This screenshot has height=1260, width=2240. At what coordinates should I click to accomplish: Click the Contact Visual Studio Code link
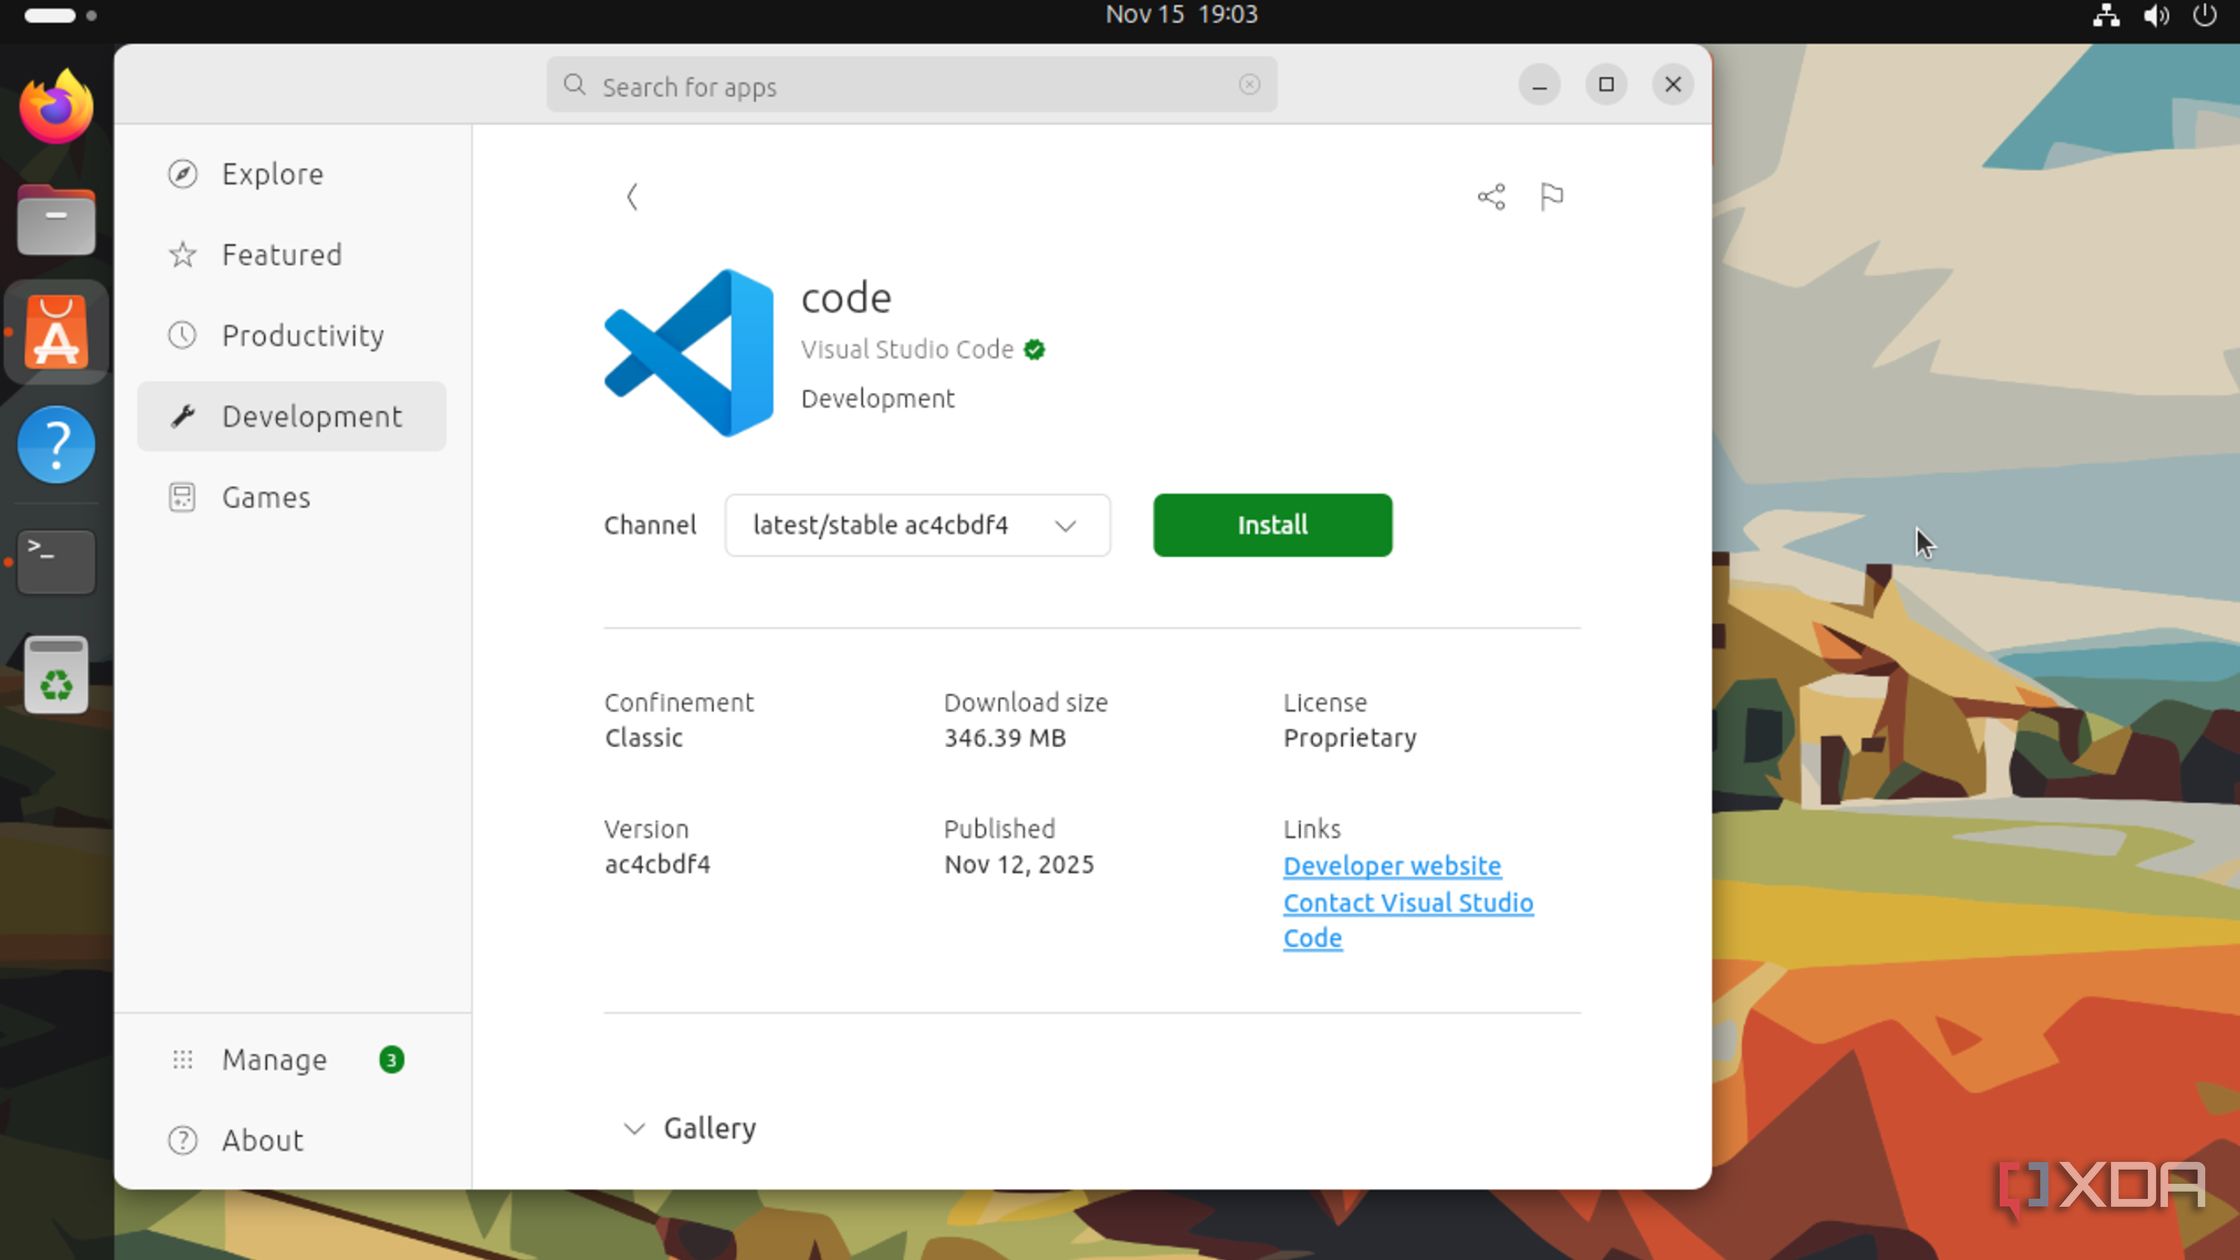click(1407, 903)
